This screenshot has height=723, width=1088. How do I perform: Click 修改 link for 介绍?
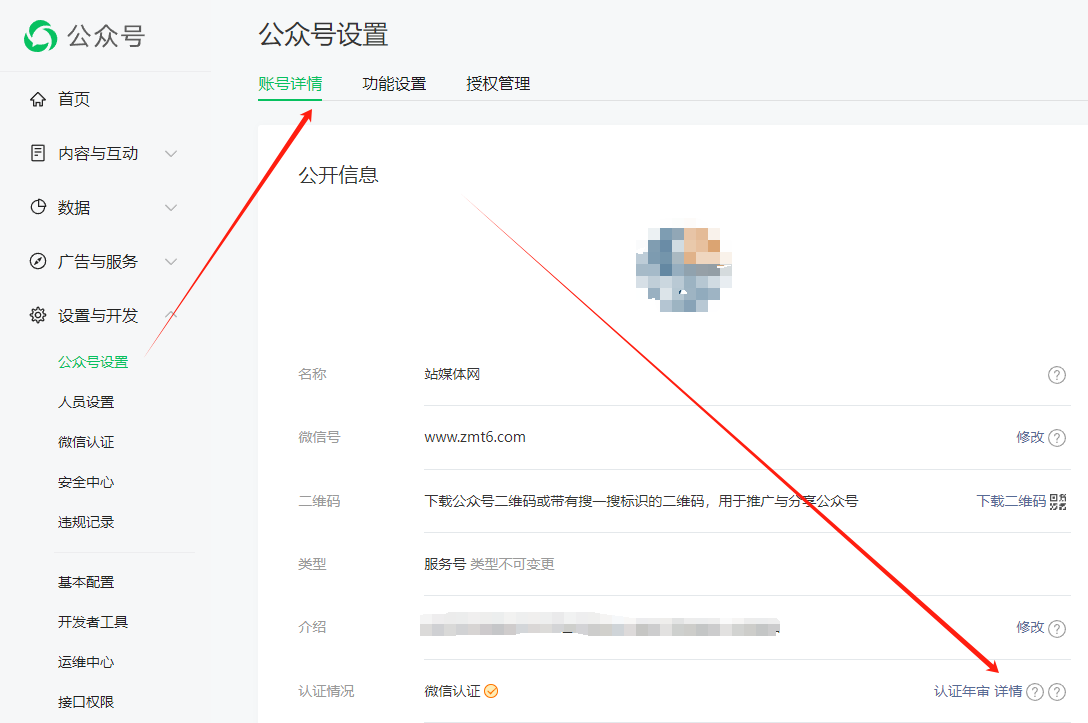pyautogui.click(x=1030, y=627)
